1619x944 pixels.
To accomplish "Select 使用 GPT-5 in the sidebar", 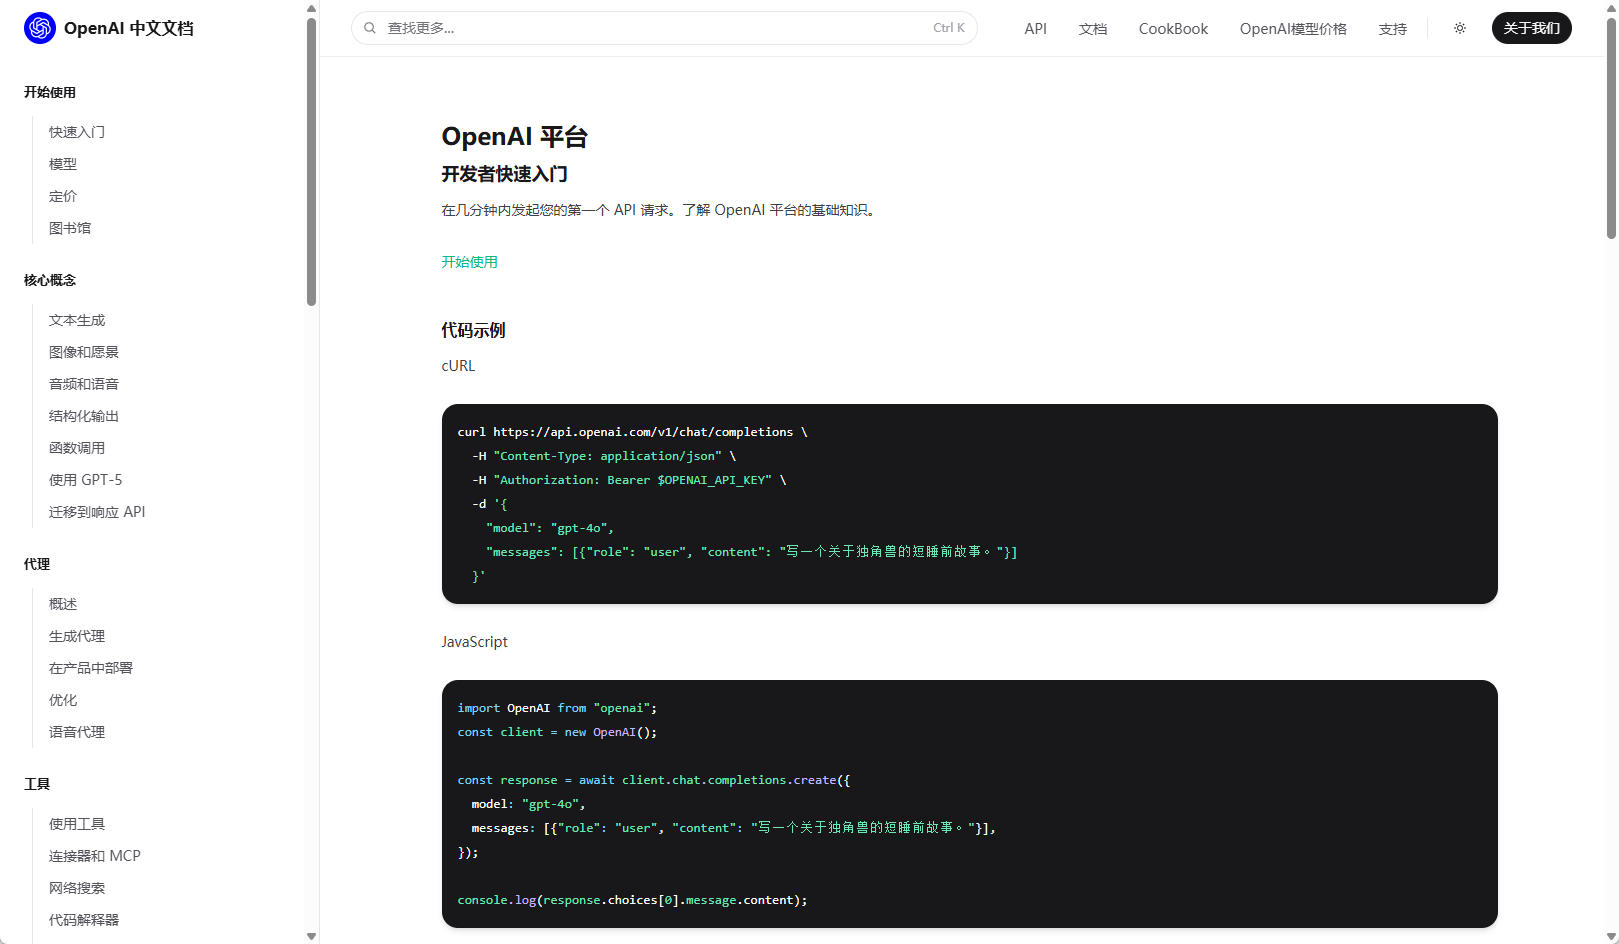I will (x=85, y=480).
